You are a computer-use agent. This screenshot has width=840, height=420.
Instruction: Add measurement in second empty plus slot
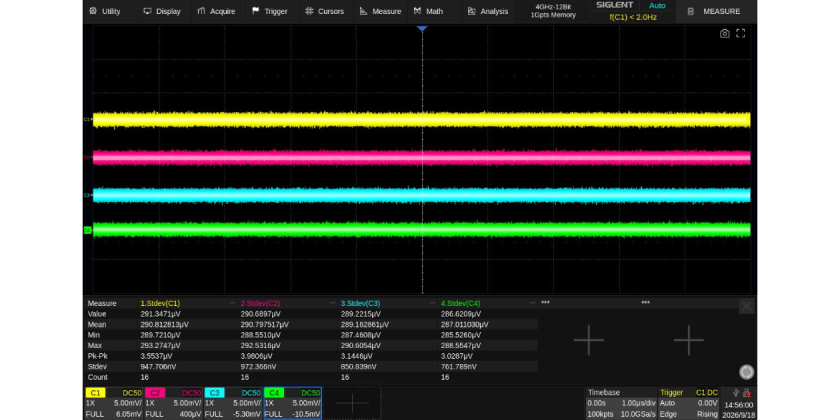click(688, 340)
